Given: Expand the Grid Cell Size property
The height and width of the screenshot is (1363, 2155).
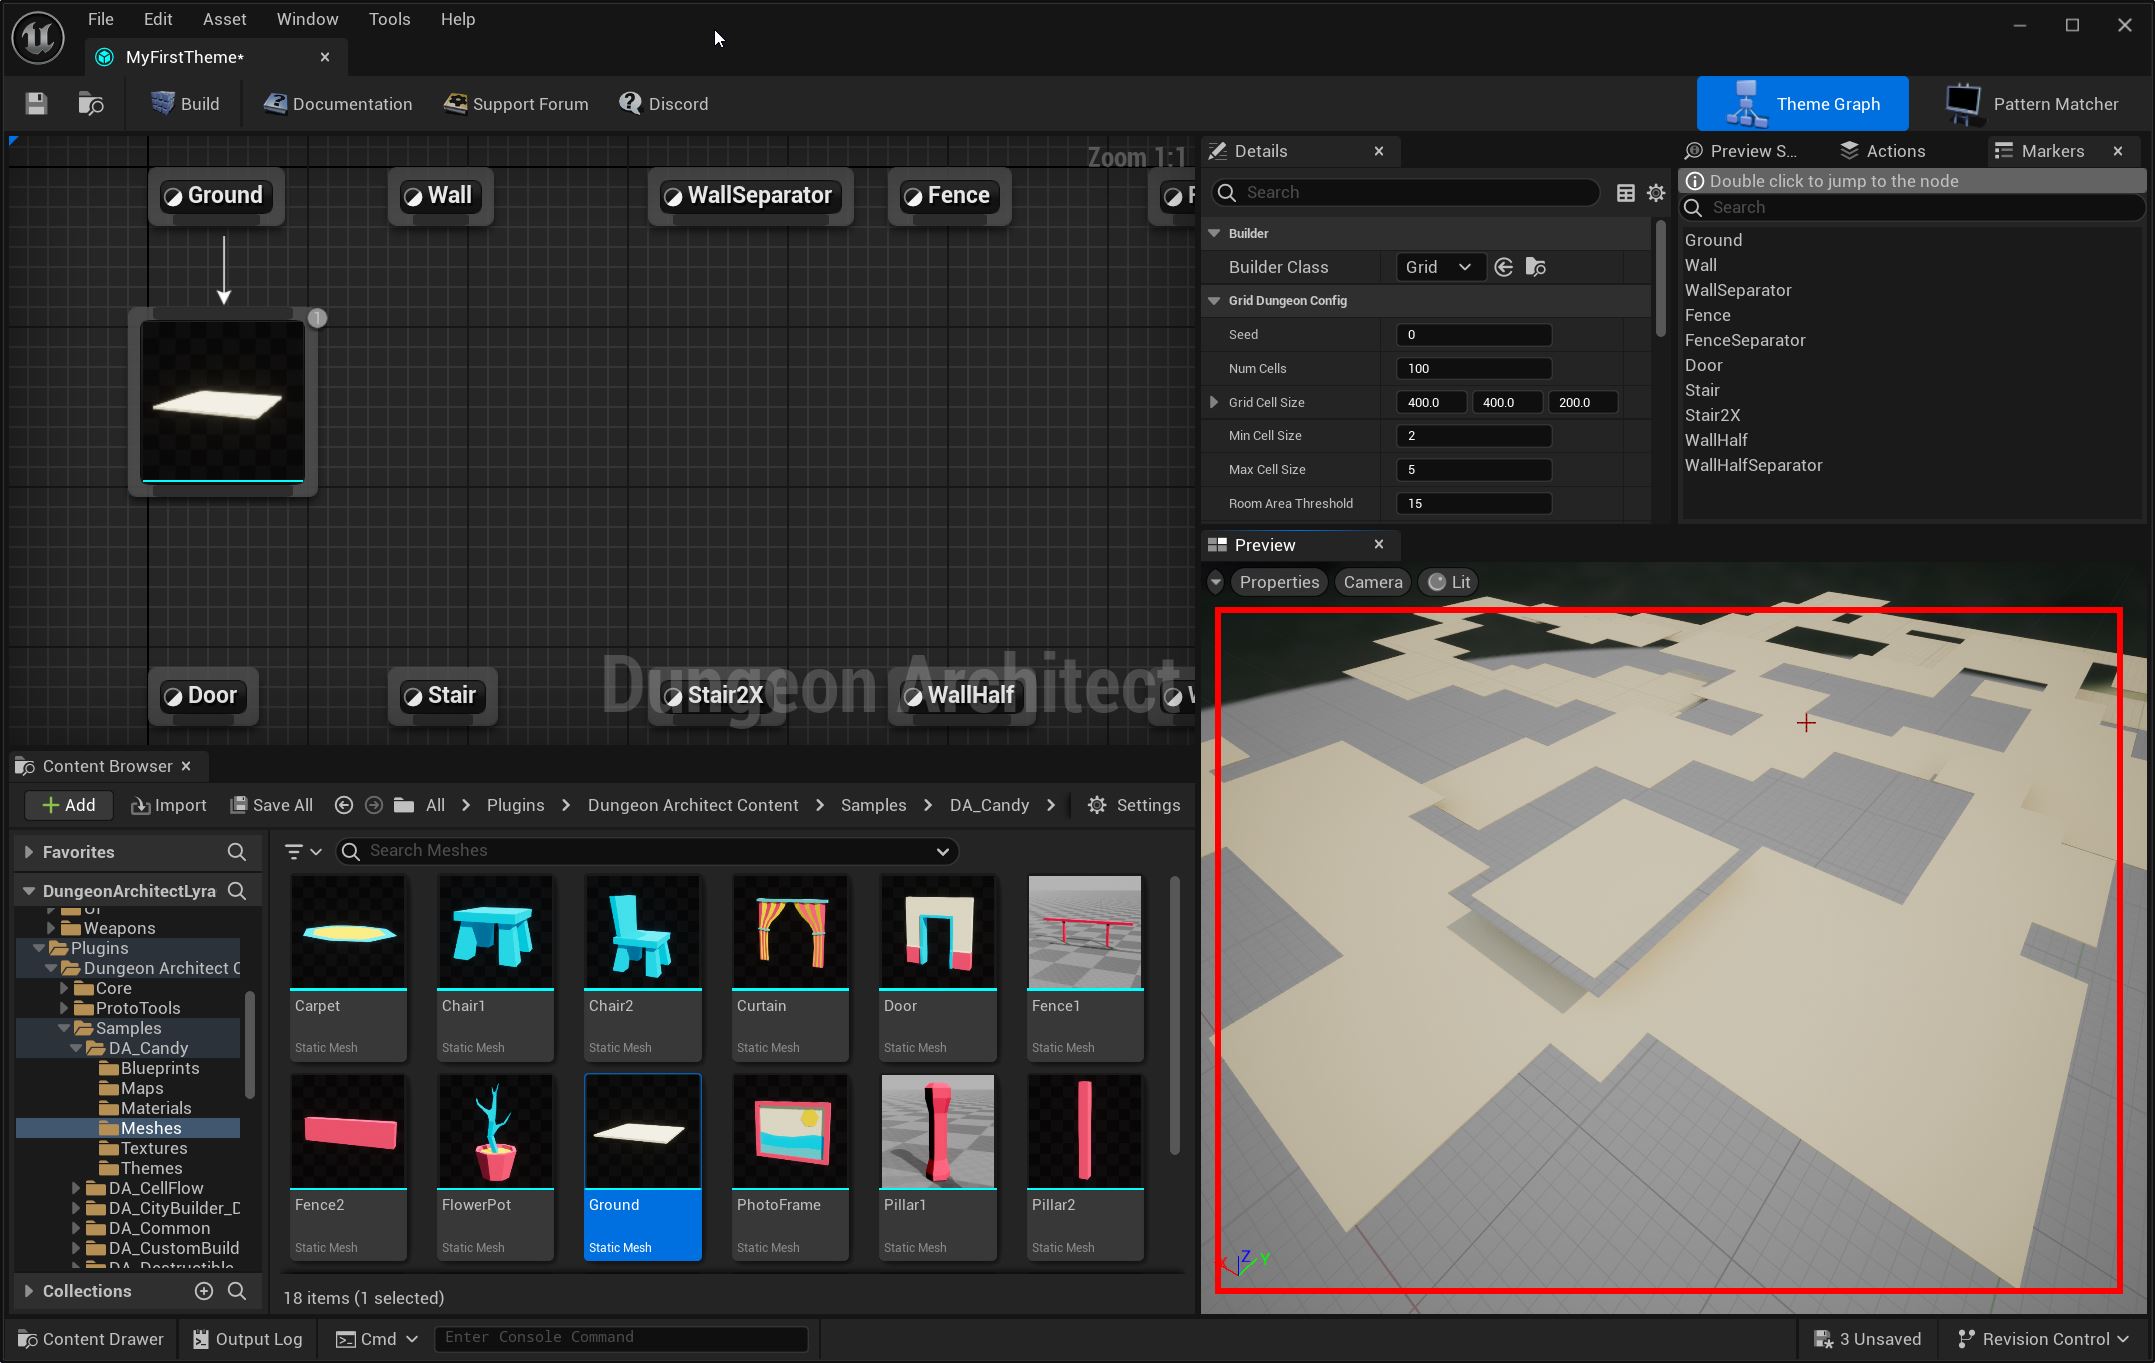Looking at the screenshot, I should click(x=1214, y=402).
